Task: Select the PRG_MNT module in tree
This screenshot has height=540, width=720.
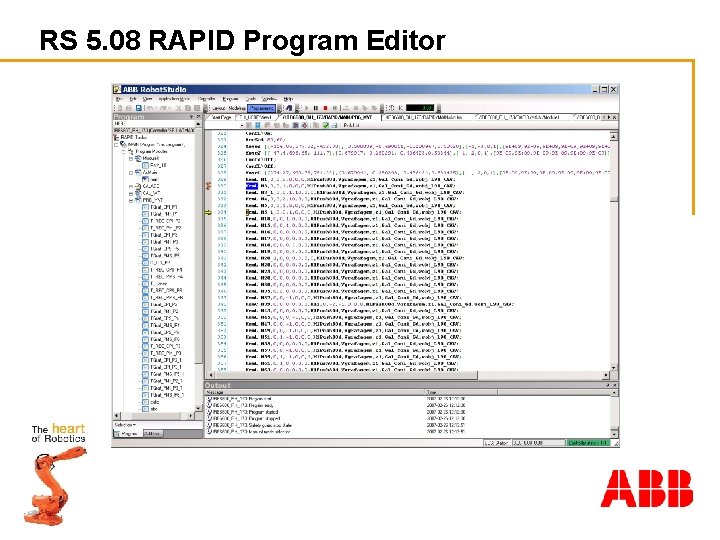Action: (x=152, y=201)
